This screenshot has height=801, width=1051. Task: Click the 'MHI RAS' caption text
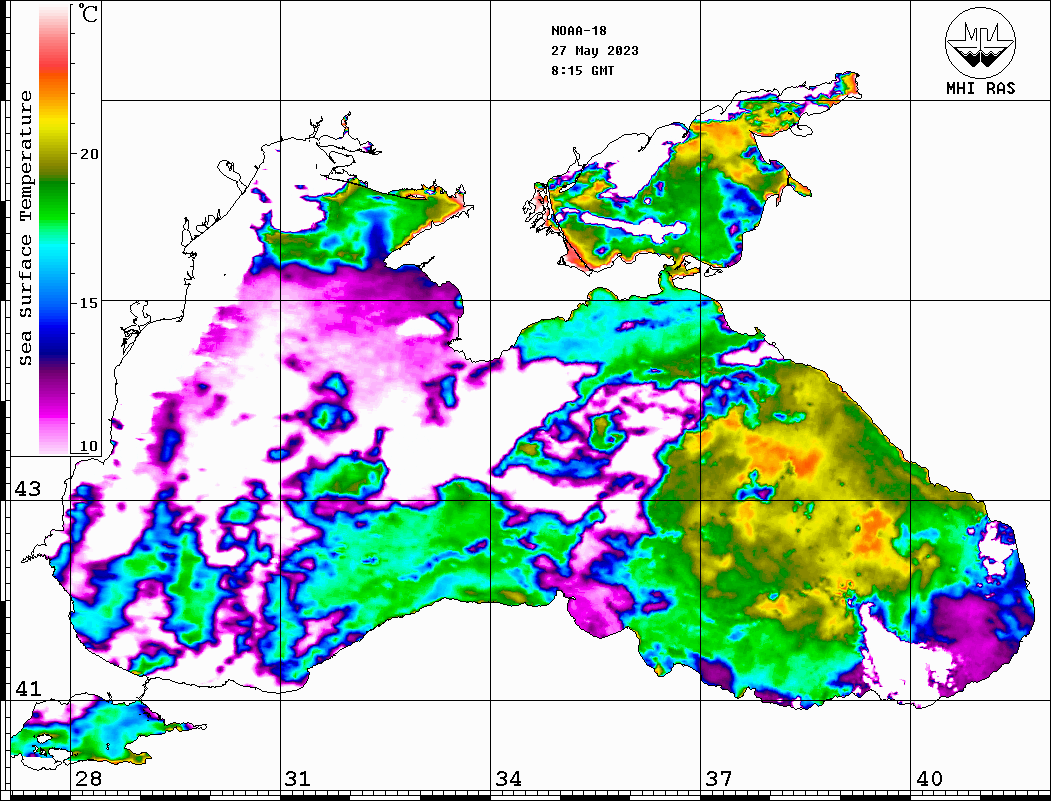coord(981,88)
